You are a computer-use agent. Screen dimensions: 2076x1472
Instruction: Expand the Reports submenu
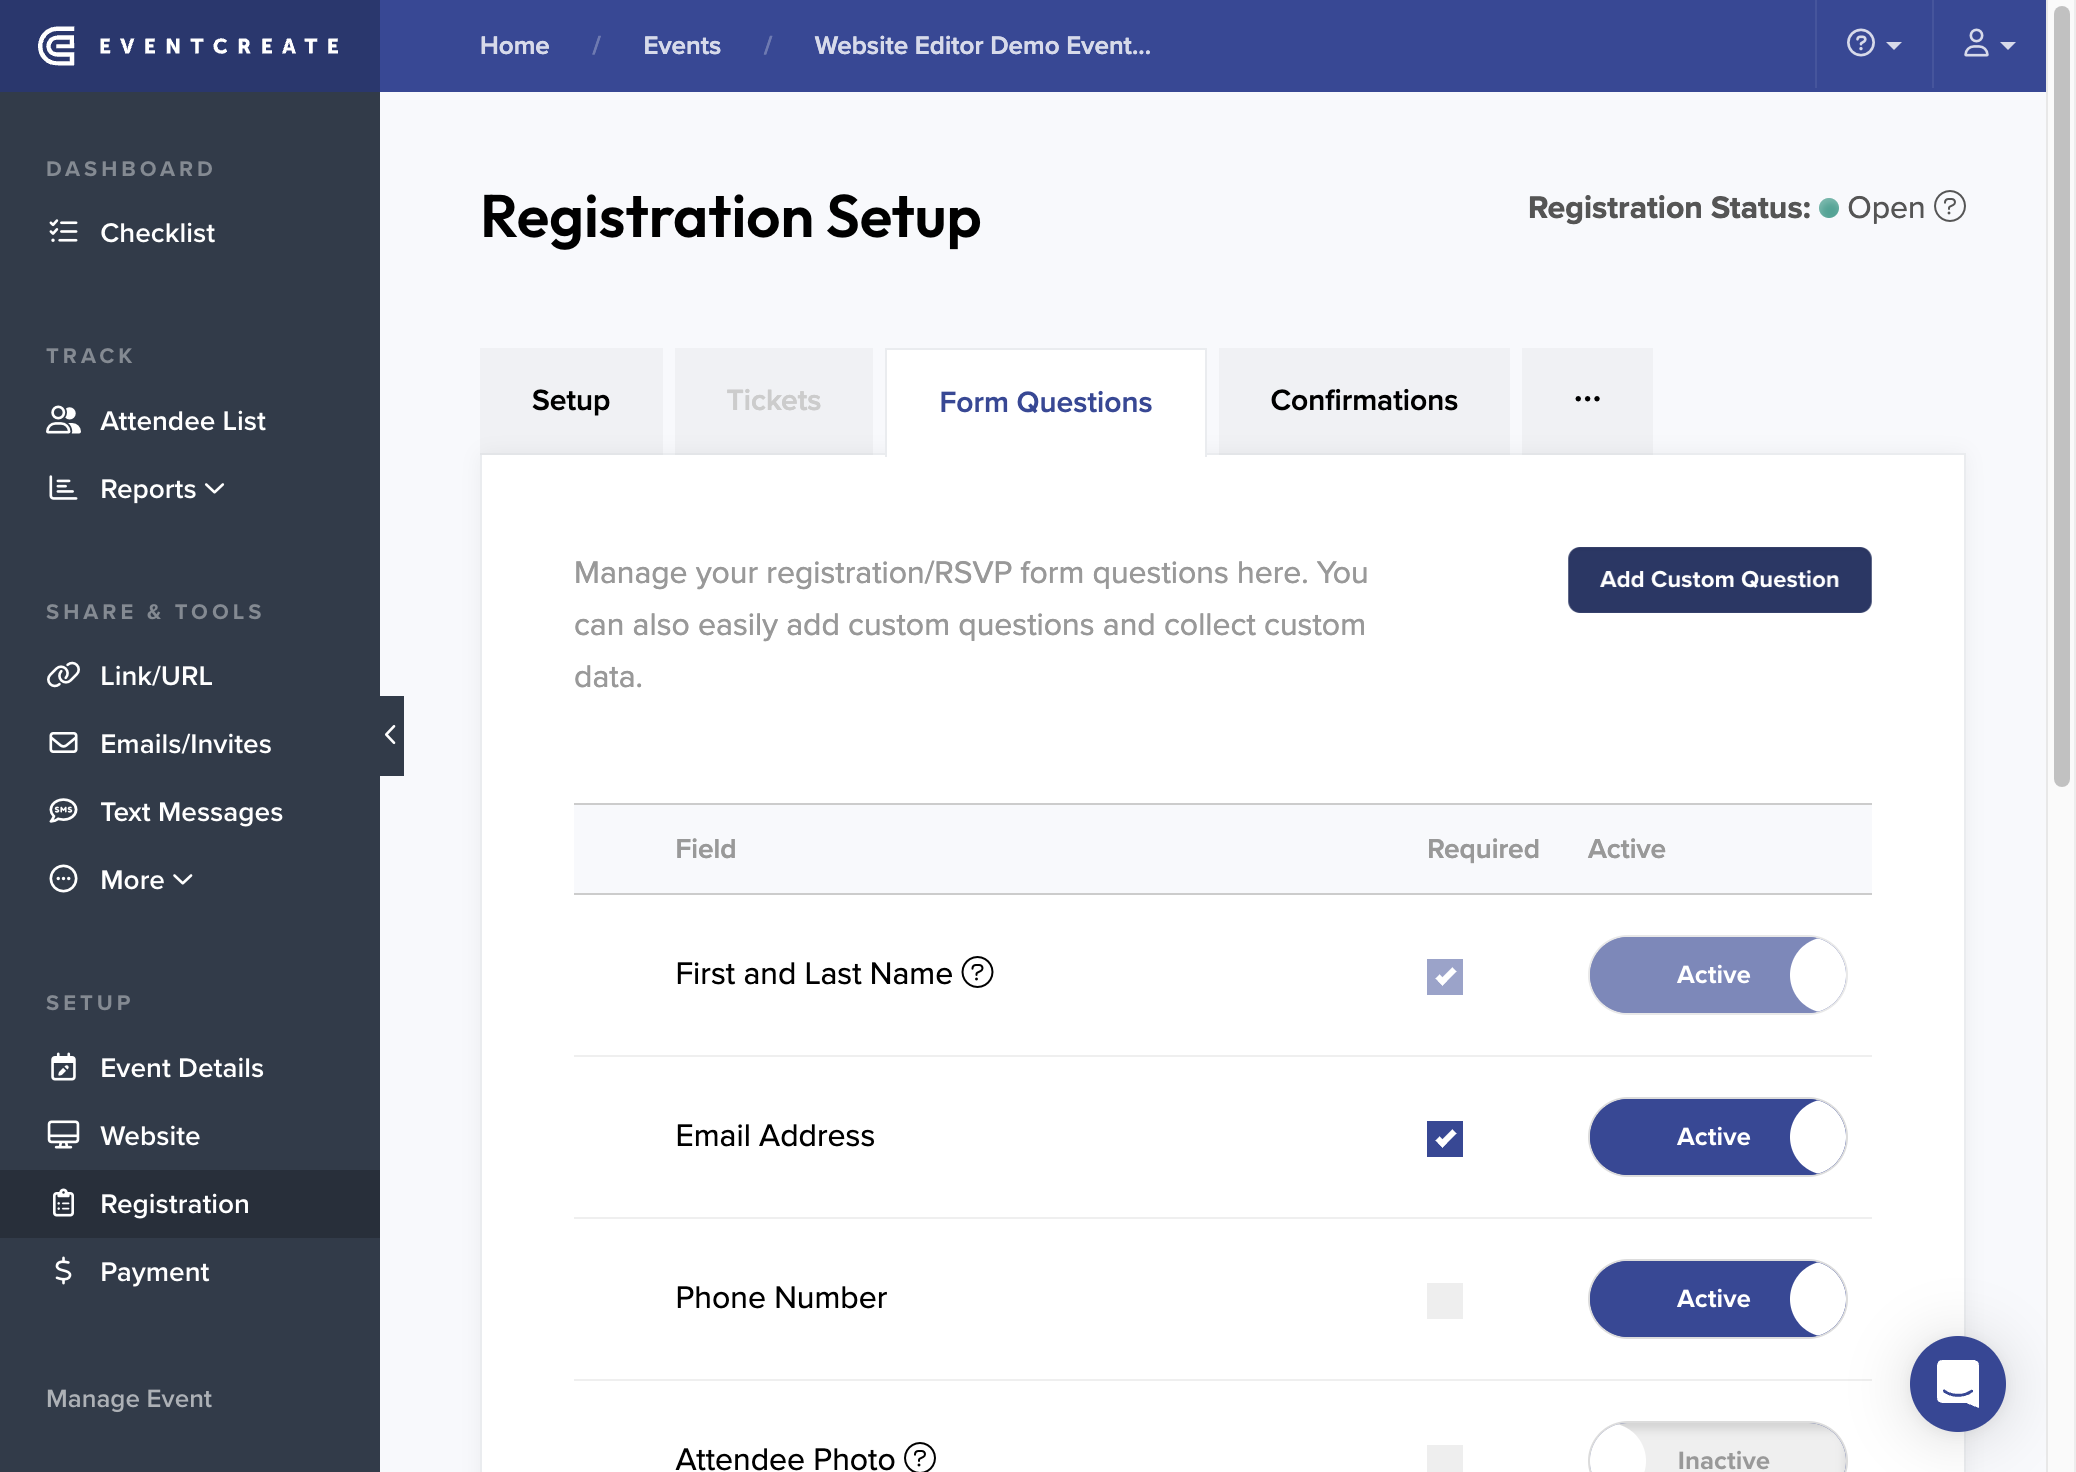136,489
